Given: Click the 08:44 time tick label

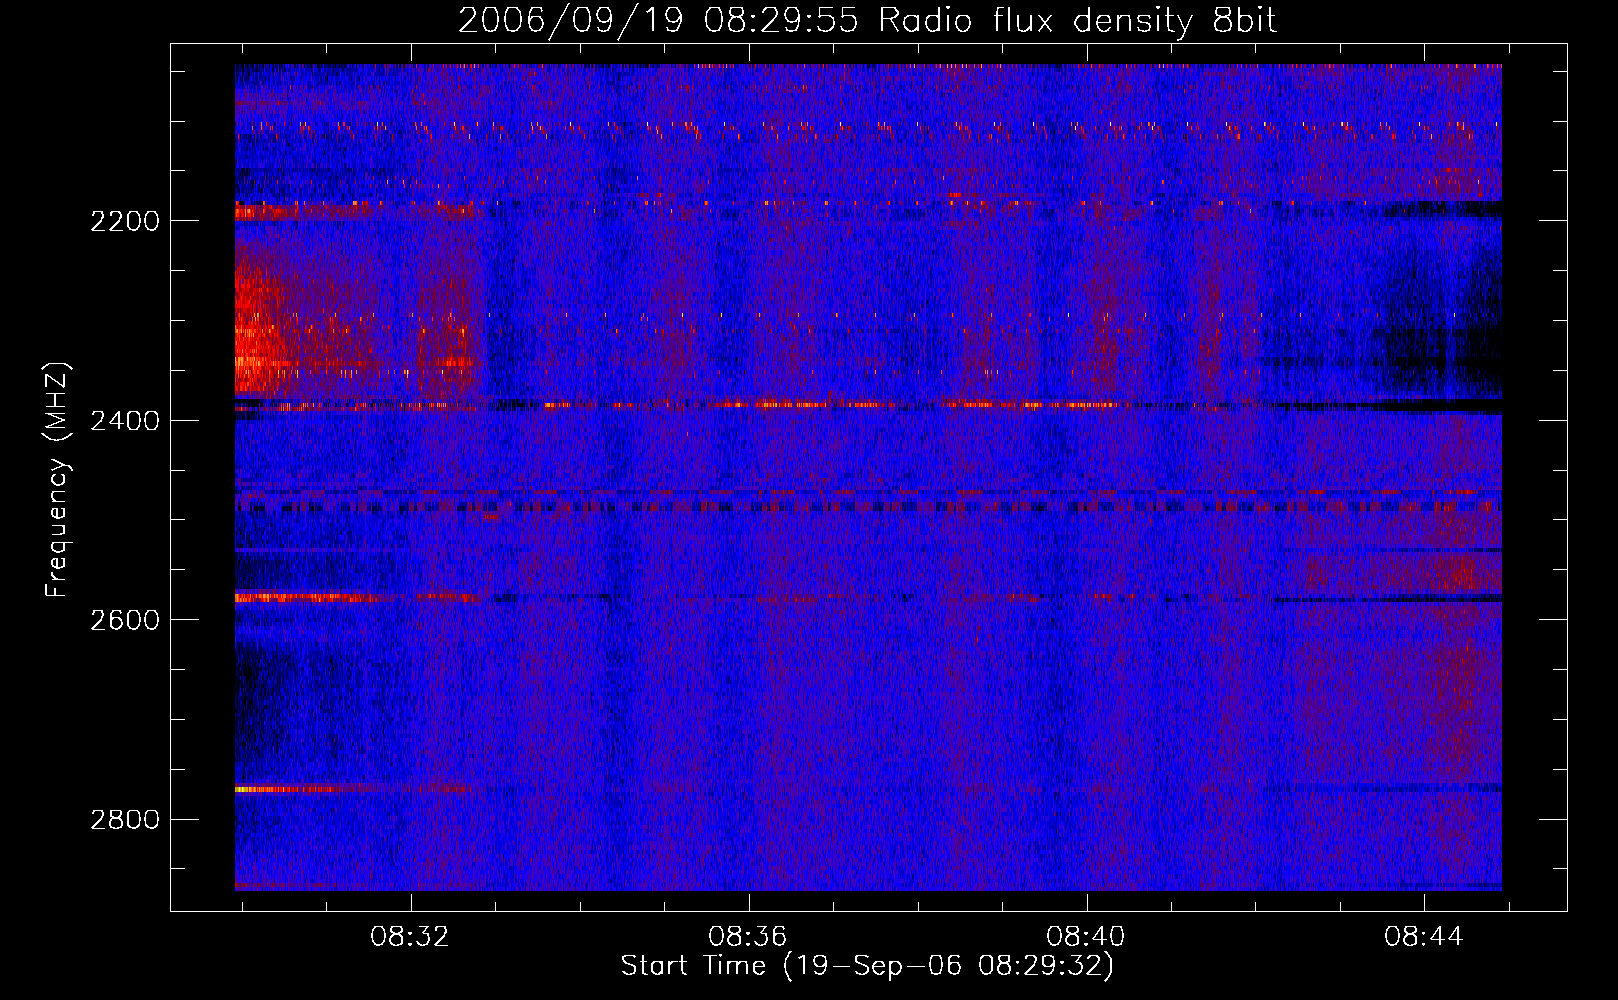Looking at the screenshot, I should coord(1424,937).
